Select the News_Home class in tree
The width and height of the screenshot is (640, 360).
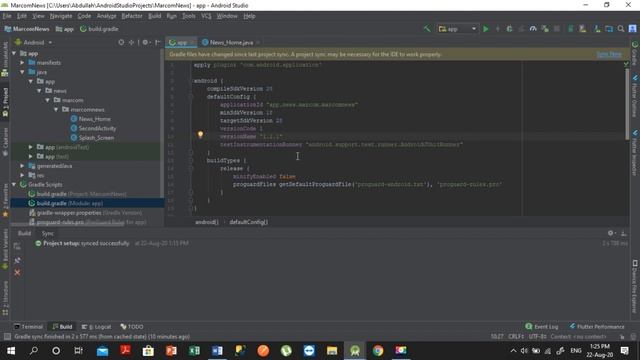click(x=94, y=119)
